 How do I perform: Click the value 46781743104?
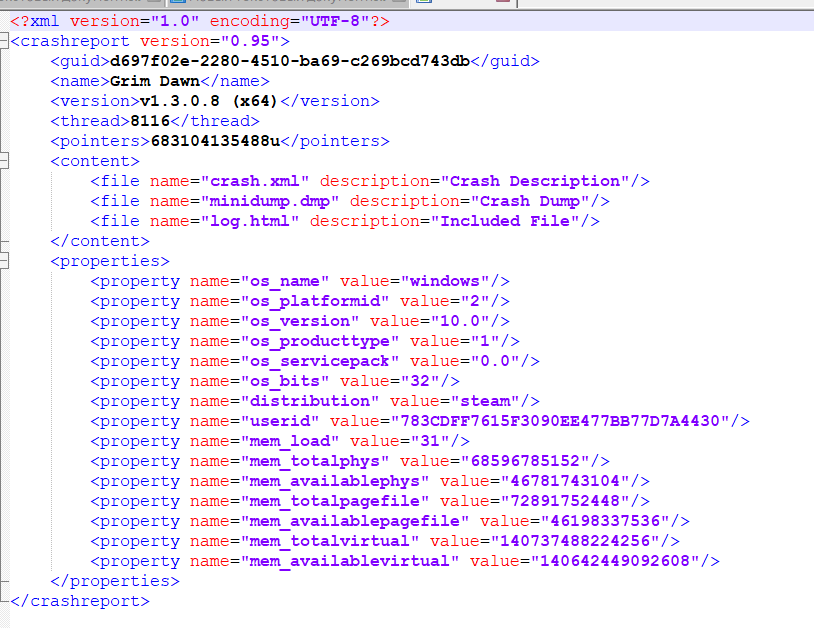(x=565, y=481)
